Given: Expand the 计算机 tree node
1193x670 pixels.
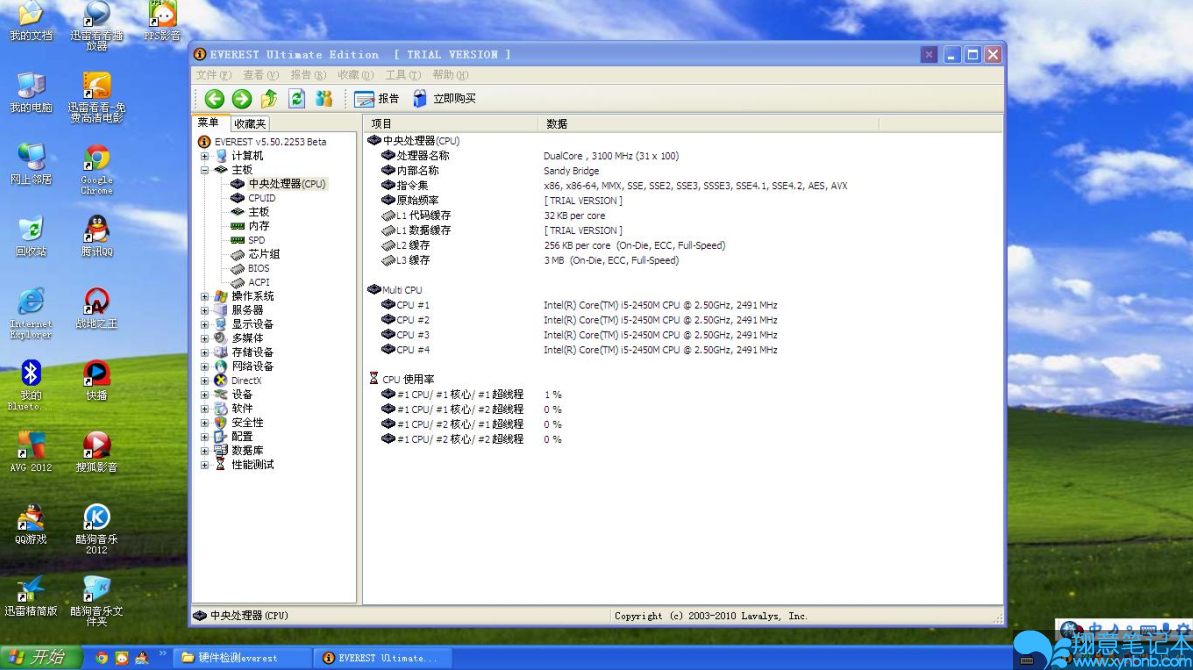Looking at the screenshot, I should click(205, 156).
